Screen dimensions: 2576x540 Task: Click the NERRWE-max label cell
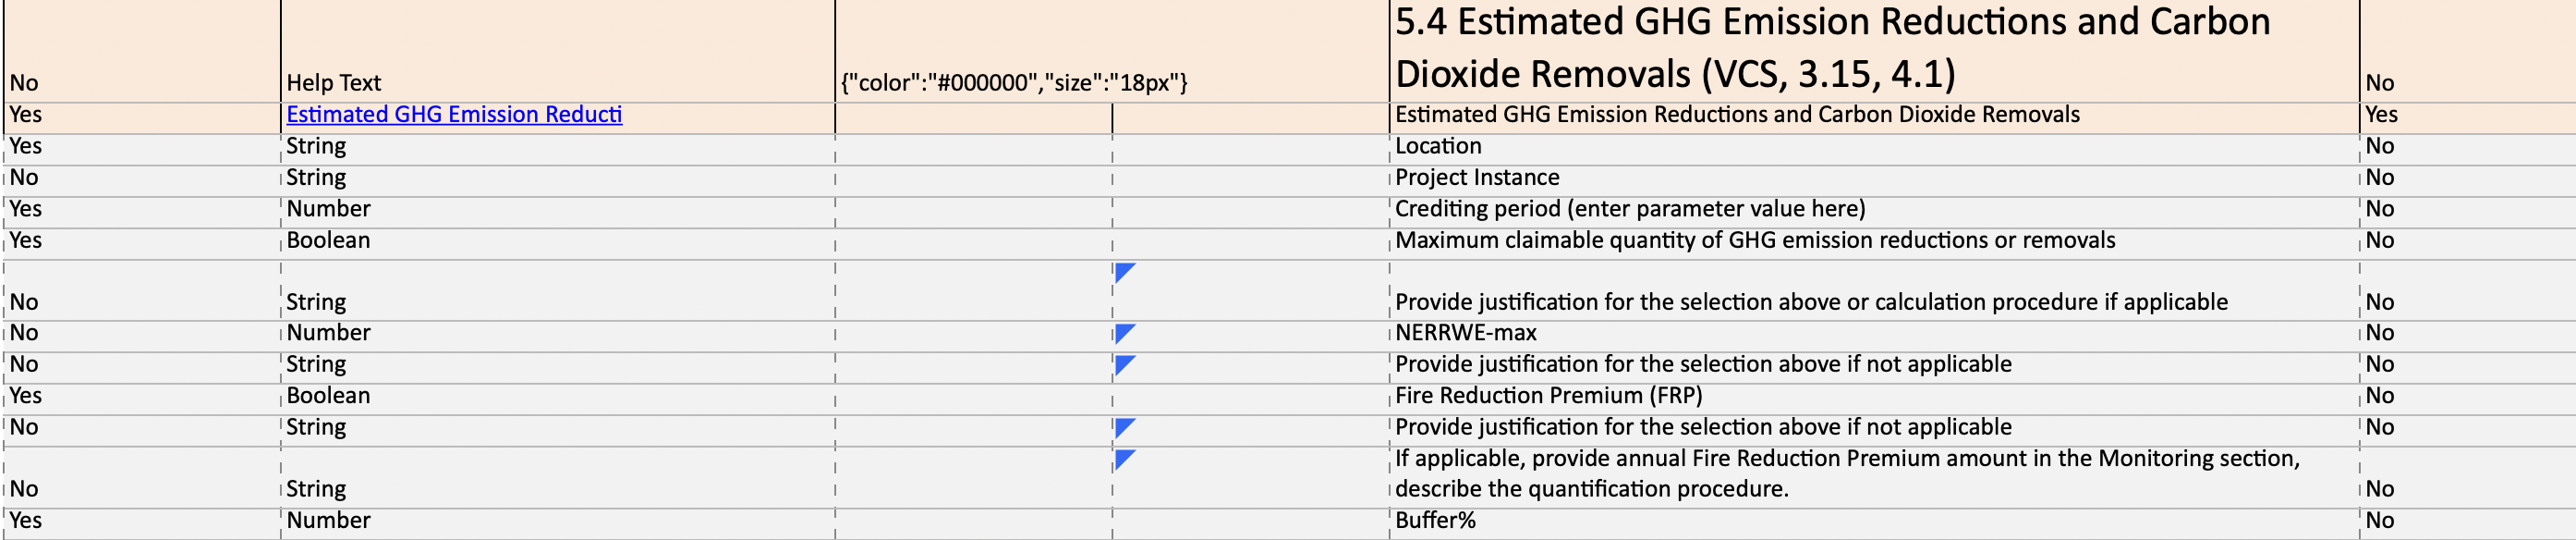[x=1872, y=333]
